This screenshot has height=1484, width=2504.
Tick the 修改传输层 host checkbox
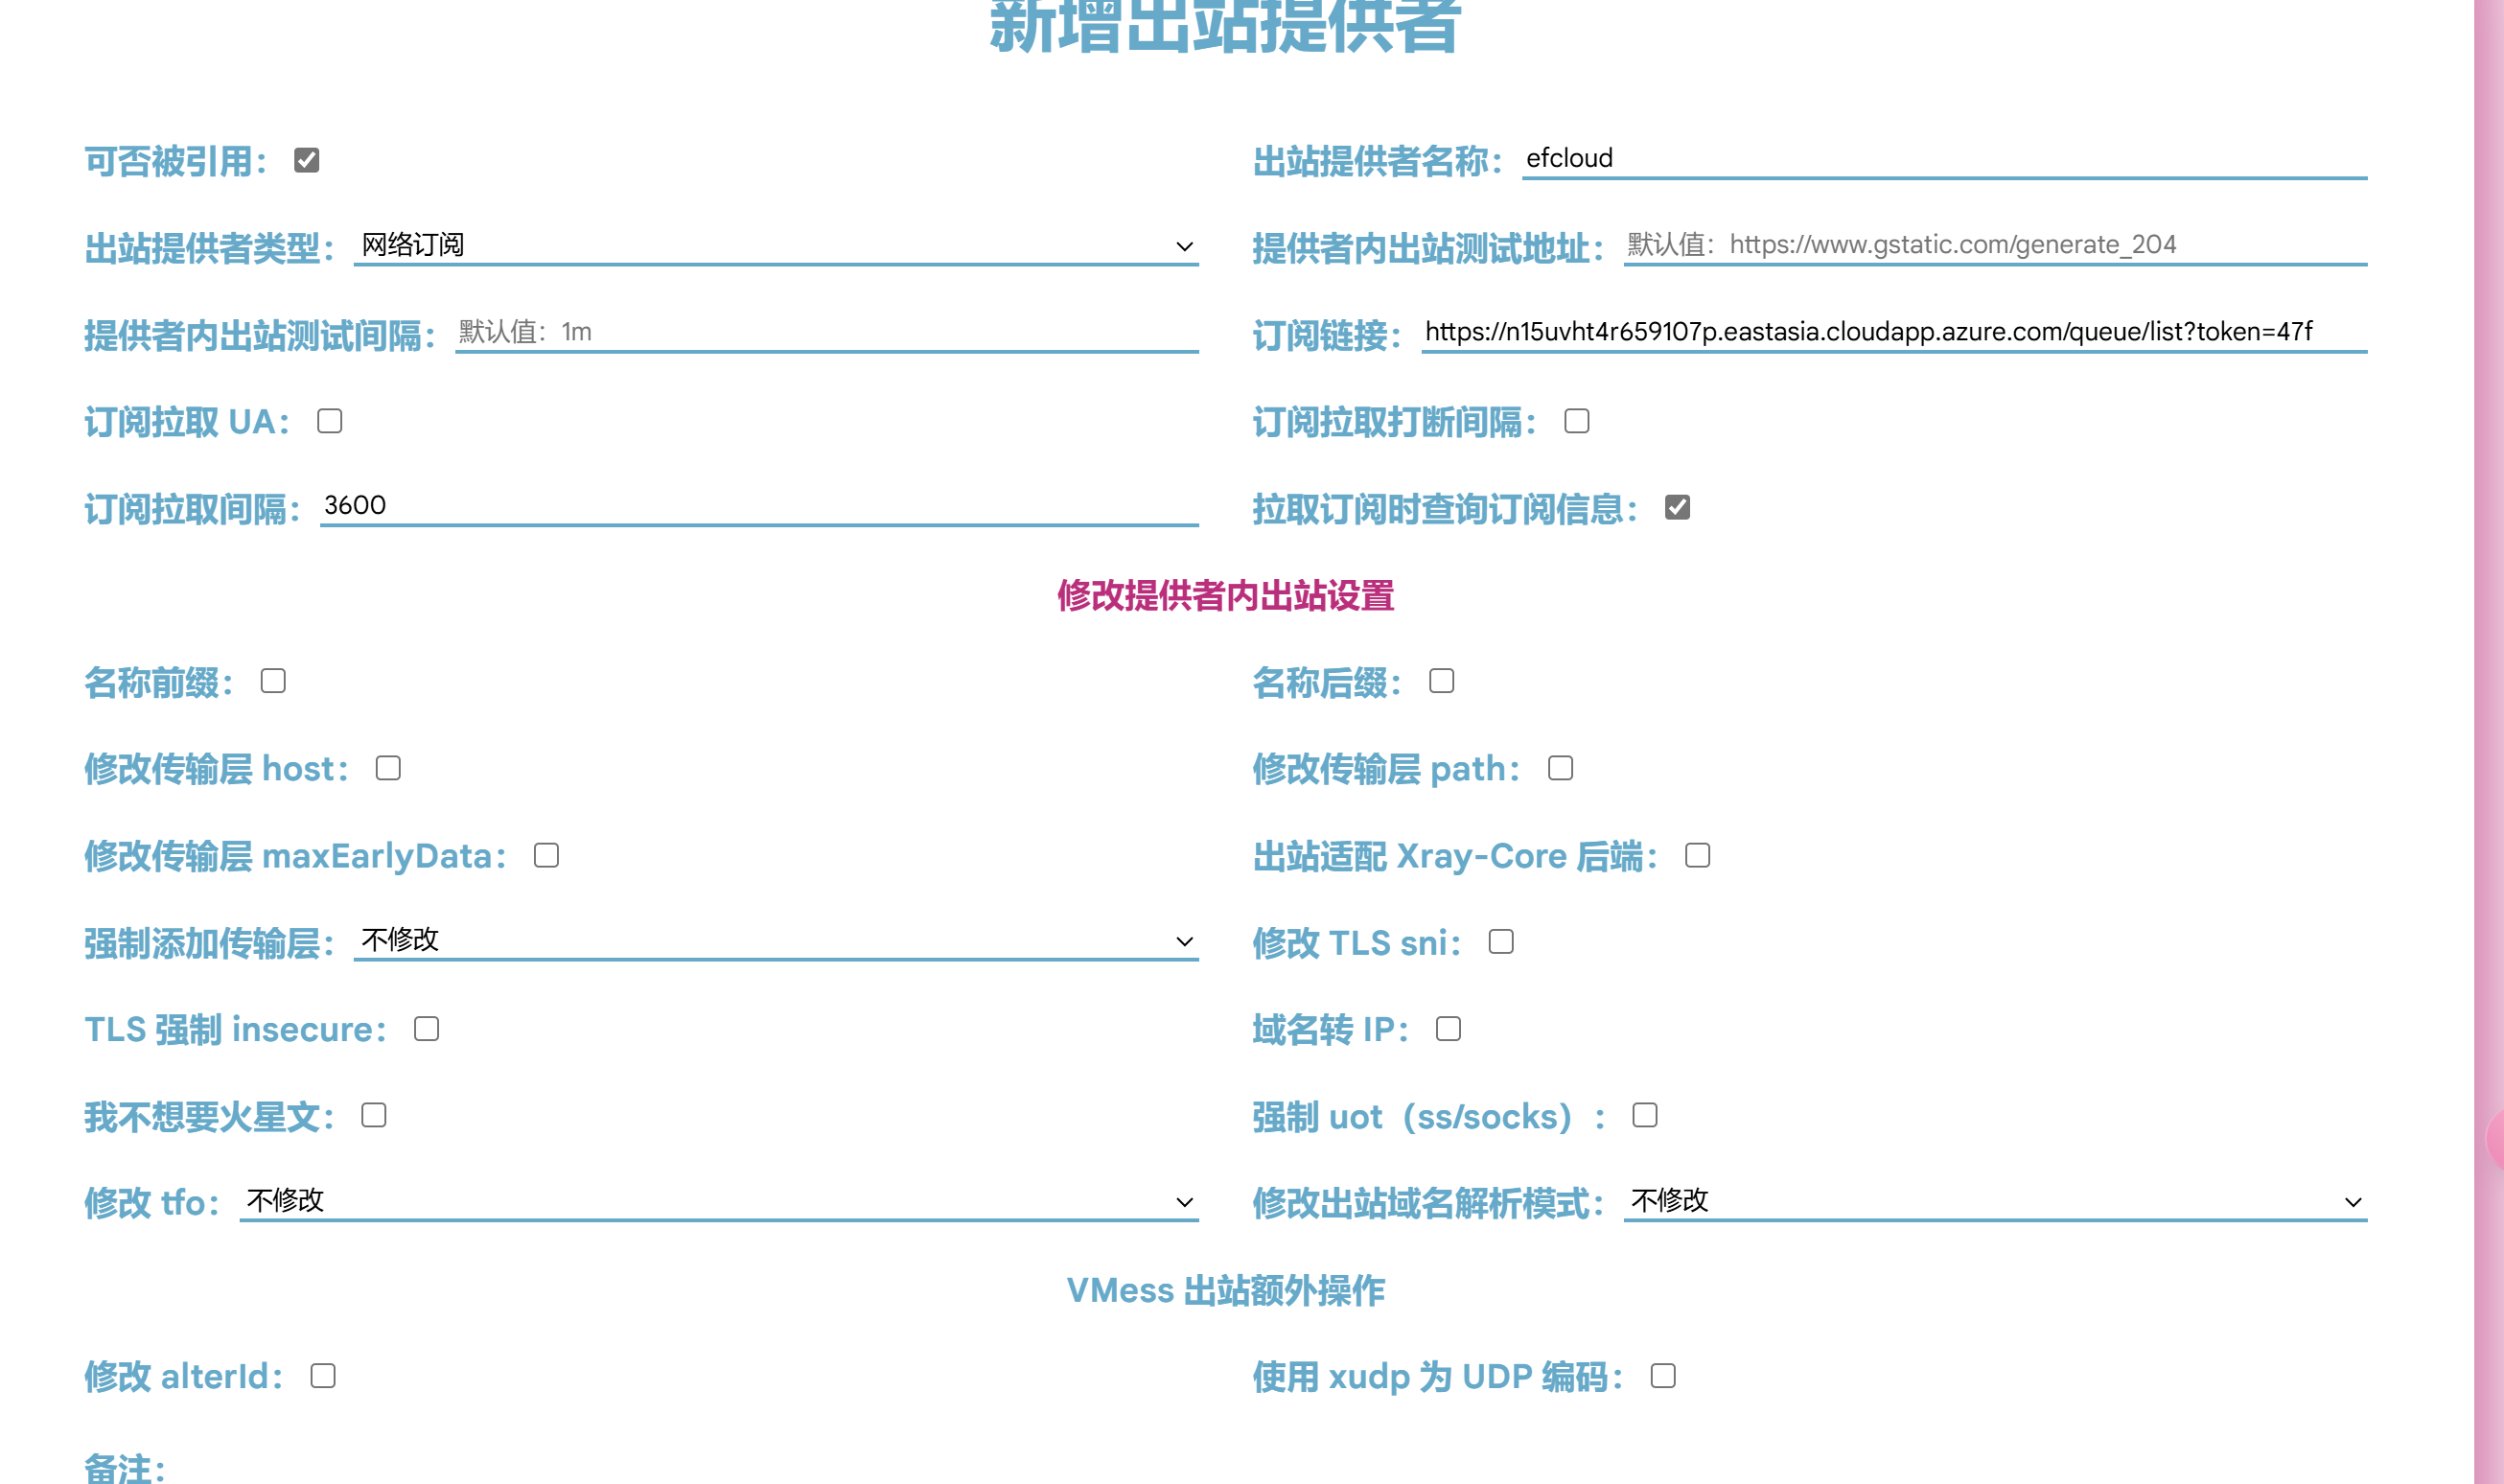(388, 768)
